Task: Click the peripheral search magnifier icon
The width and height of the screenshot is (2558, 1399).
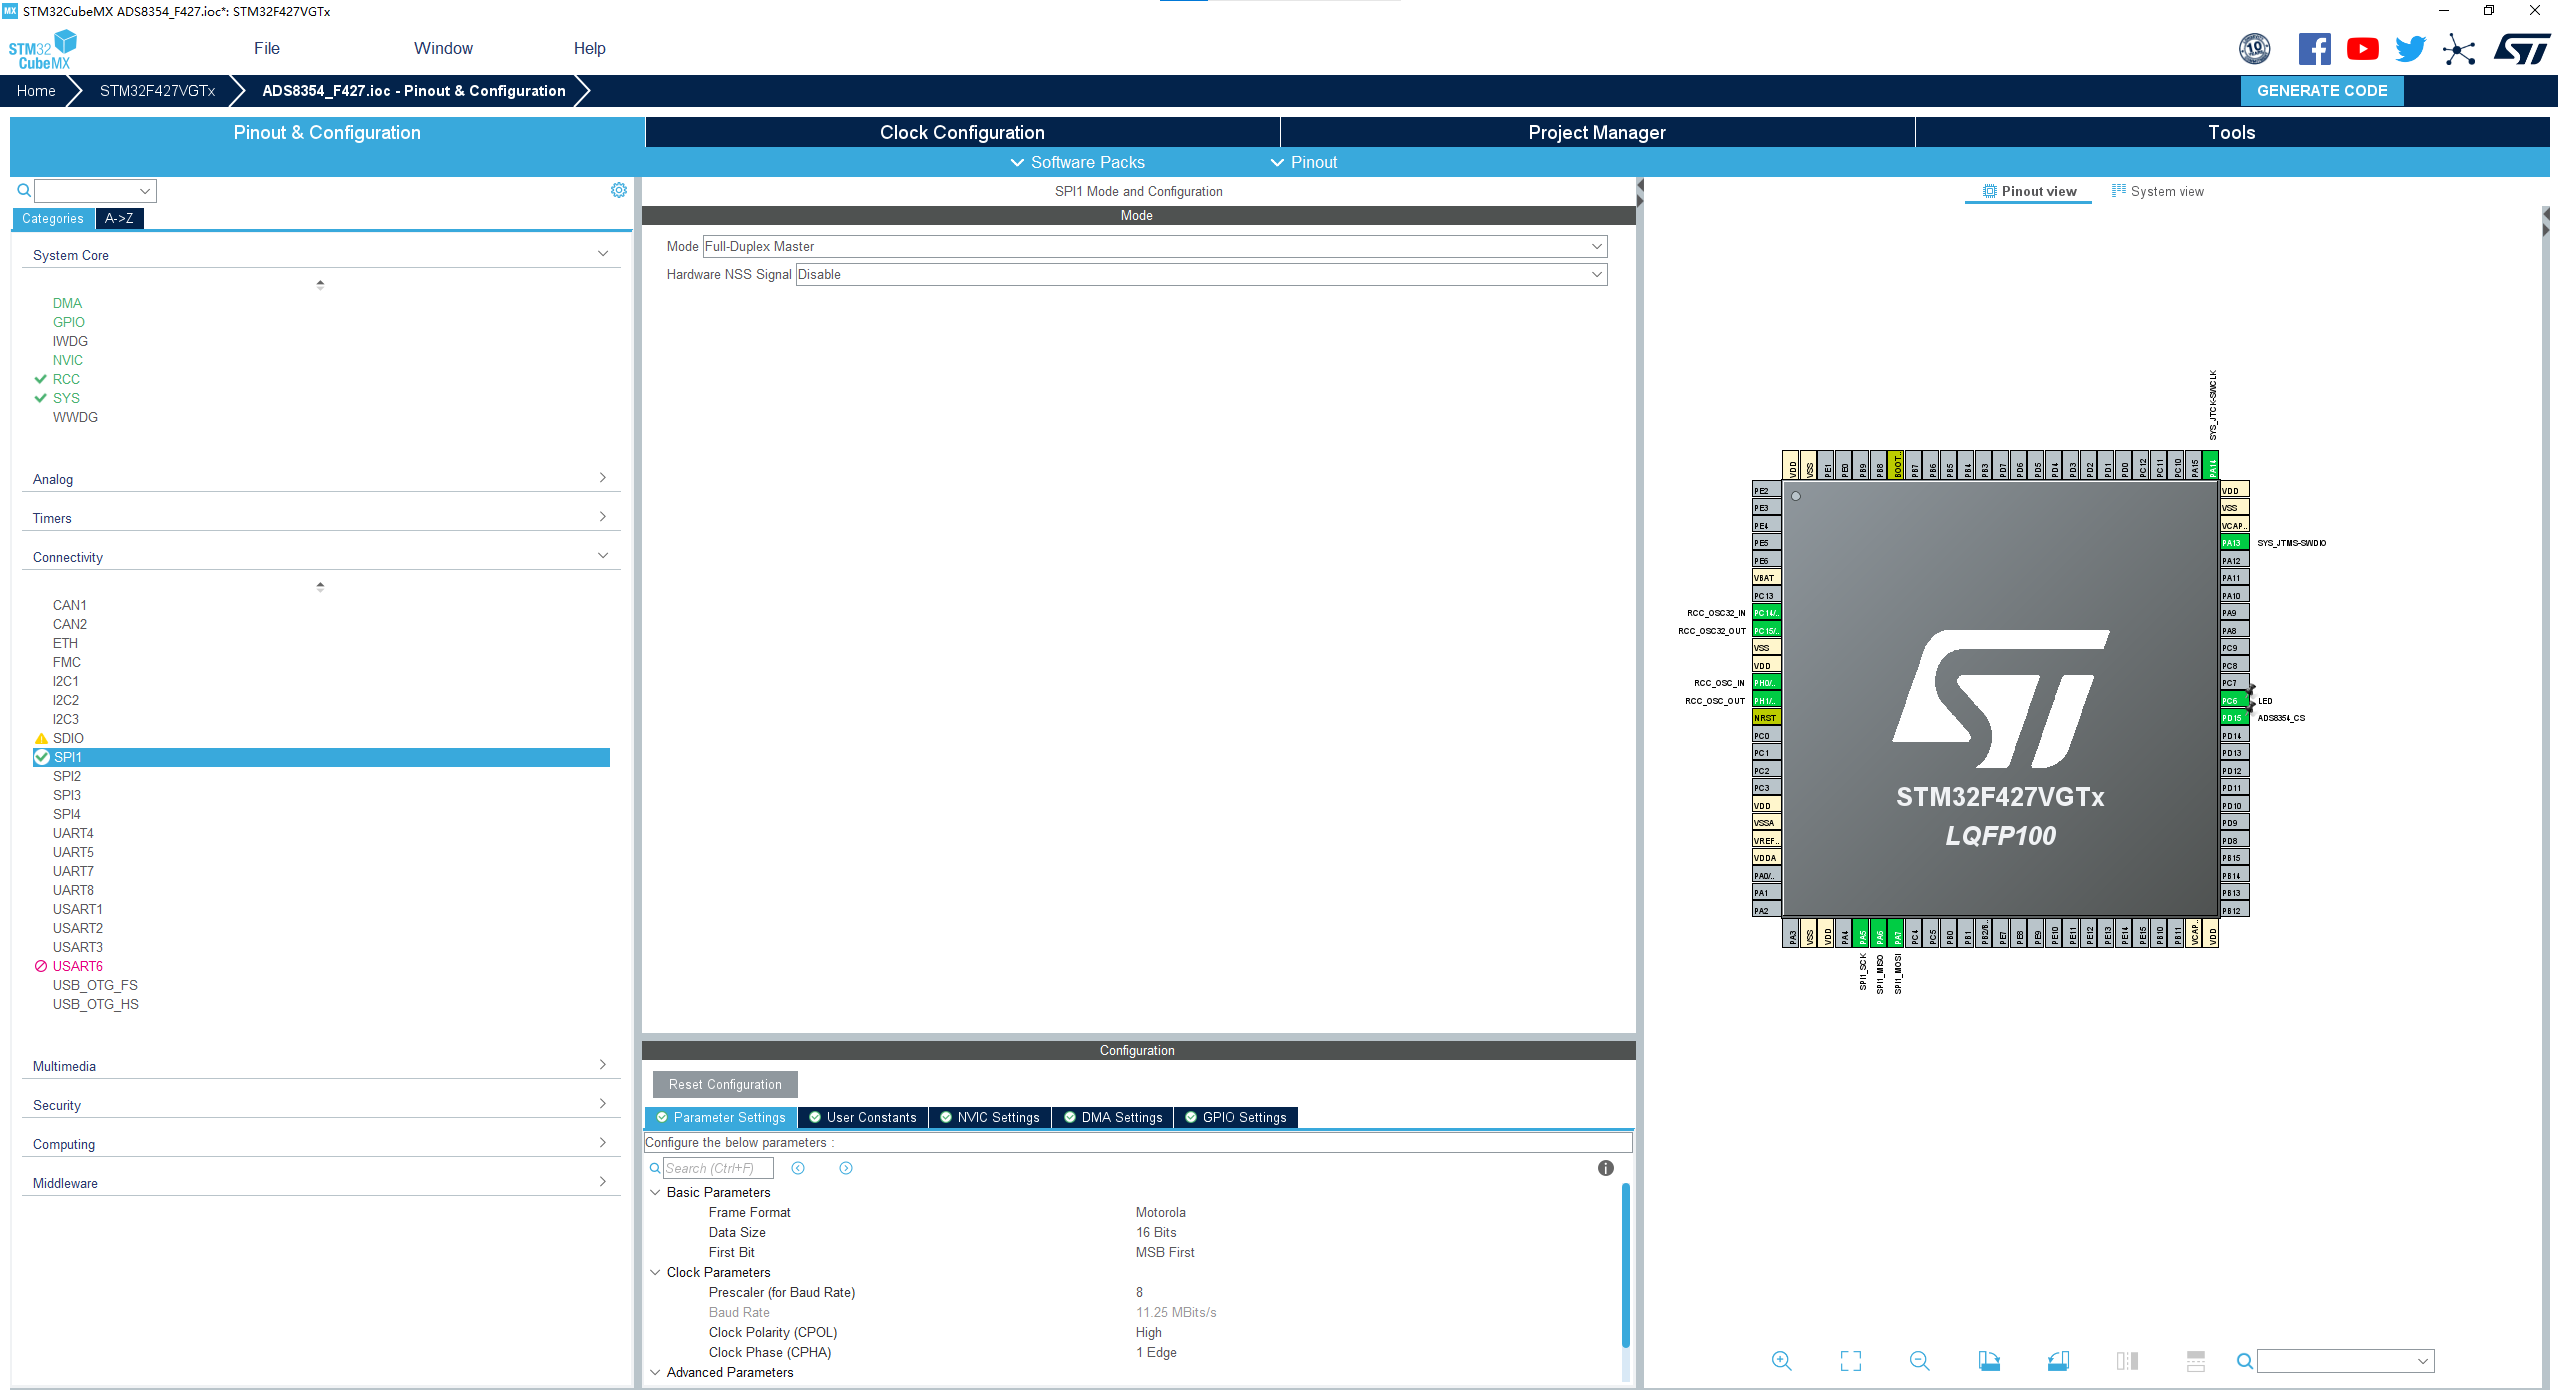Action: point(24,190)
